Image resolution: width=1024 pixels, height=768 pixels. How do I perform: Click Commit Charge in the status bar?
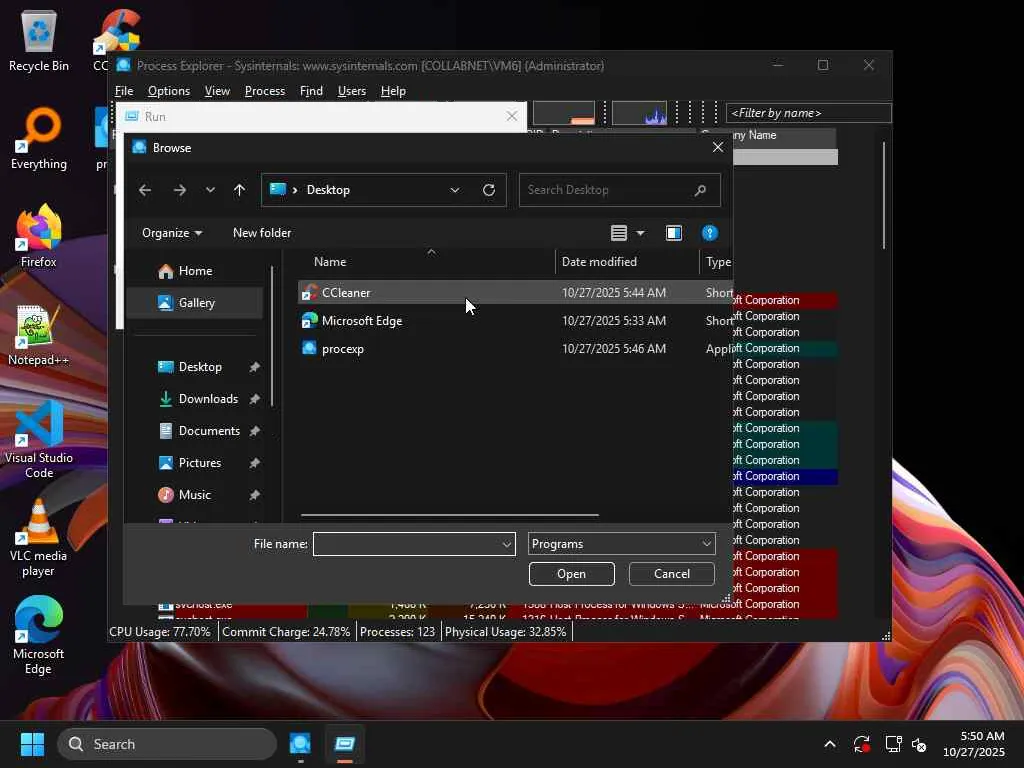pyautogui.click(x=286, y=632)
